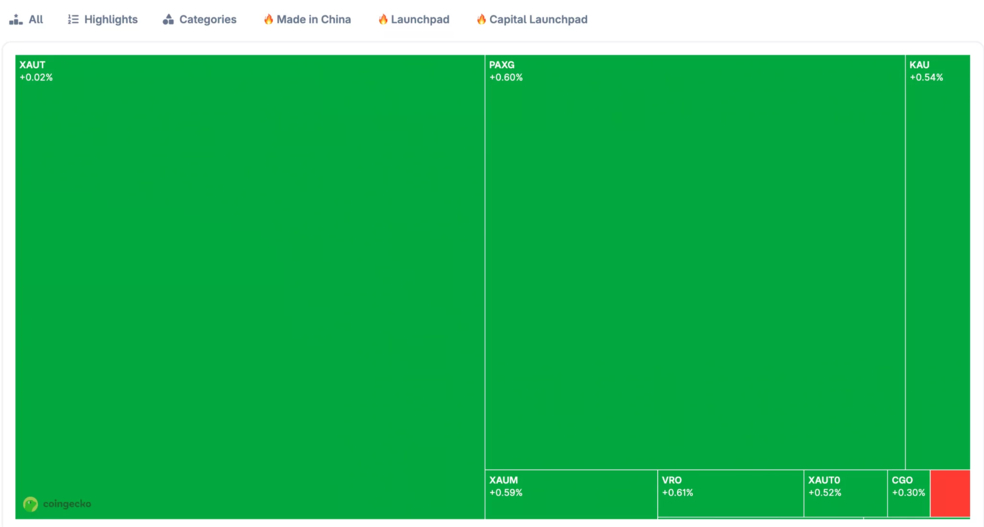Click the list icon next to Highlights

[73, 20]
